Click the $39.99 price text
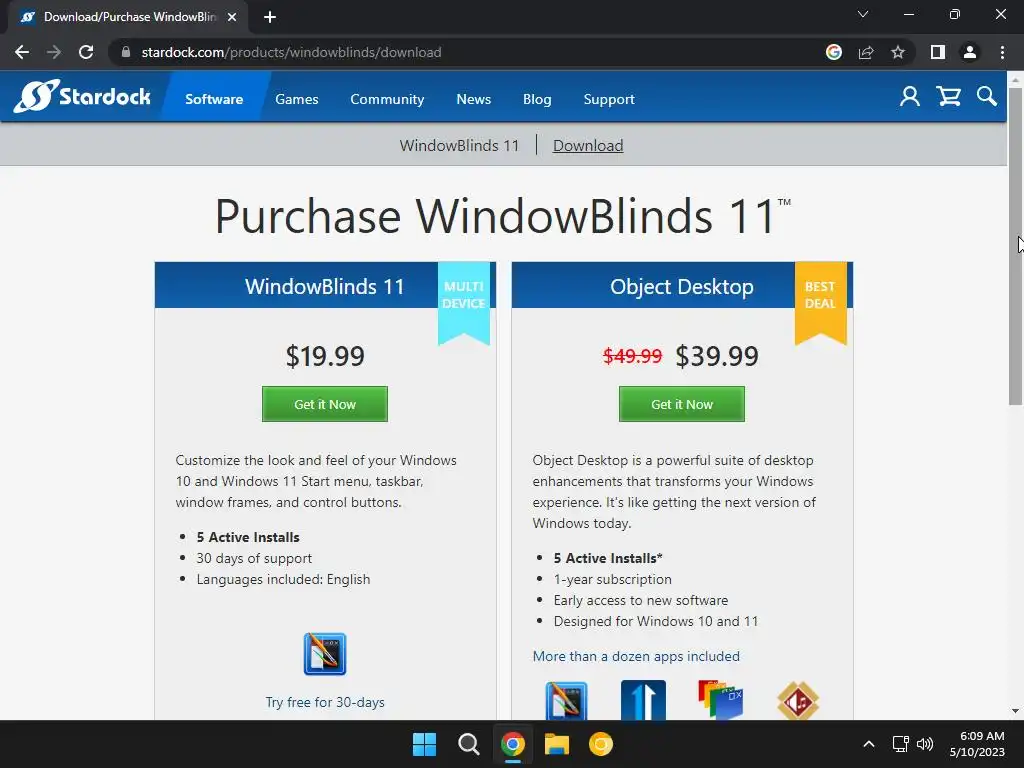1024x768 pixels. tap(716, 356)
